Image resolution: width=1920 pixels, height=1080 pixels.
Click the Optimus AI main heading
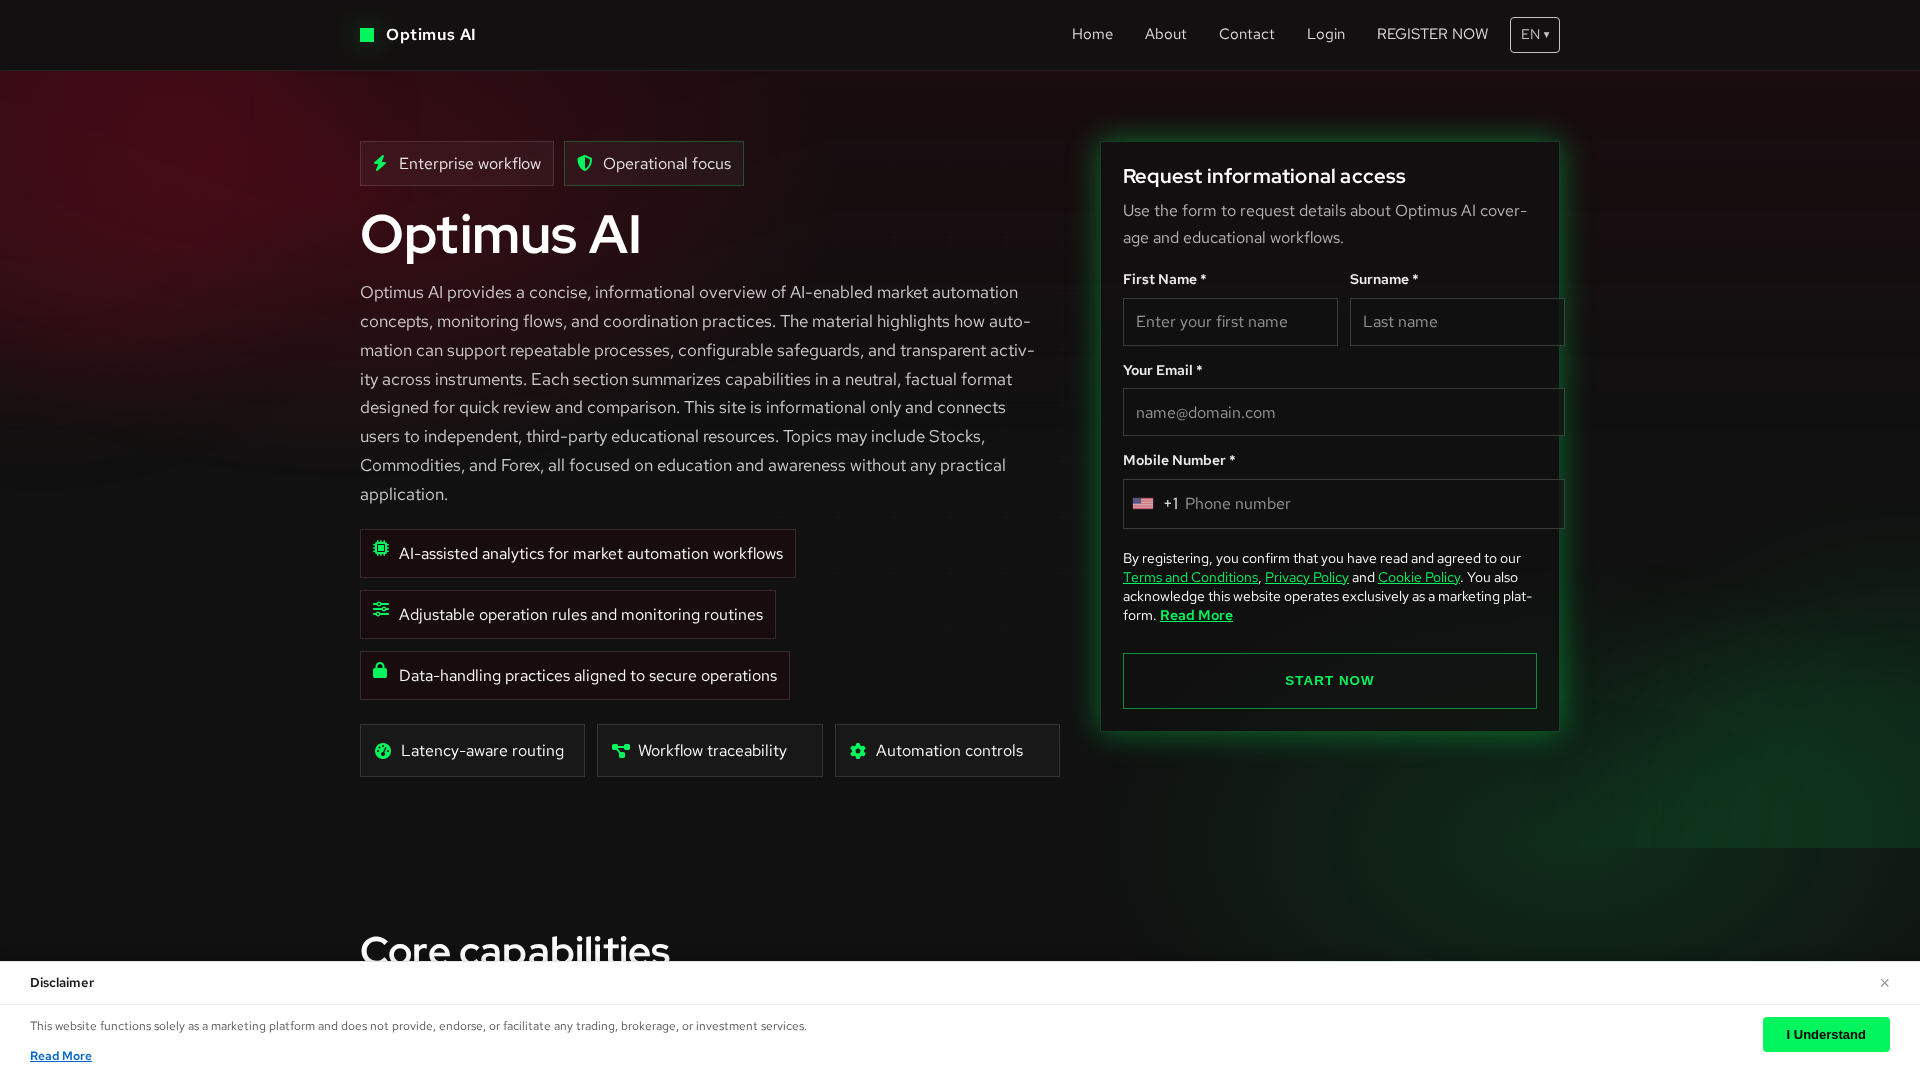(x=500, y=234)
